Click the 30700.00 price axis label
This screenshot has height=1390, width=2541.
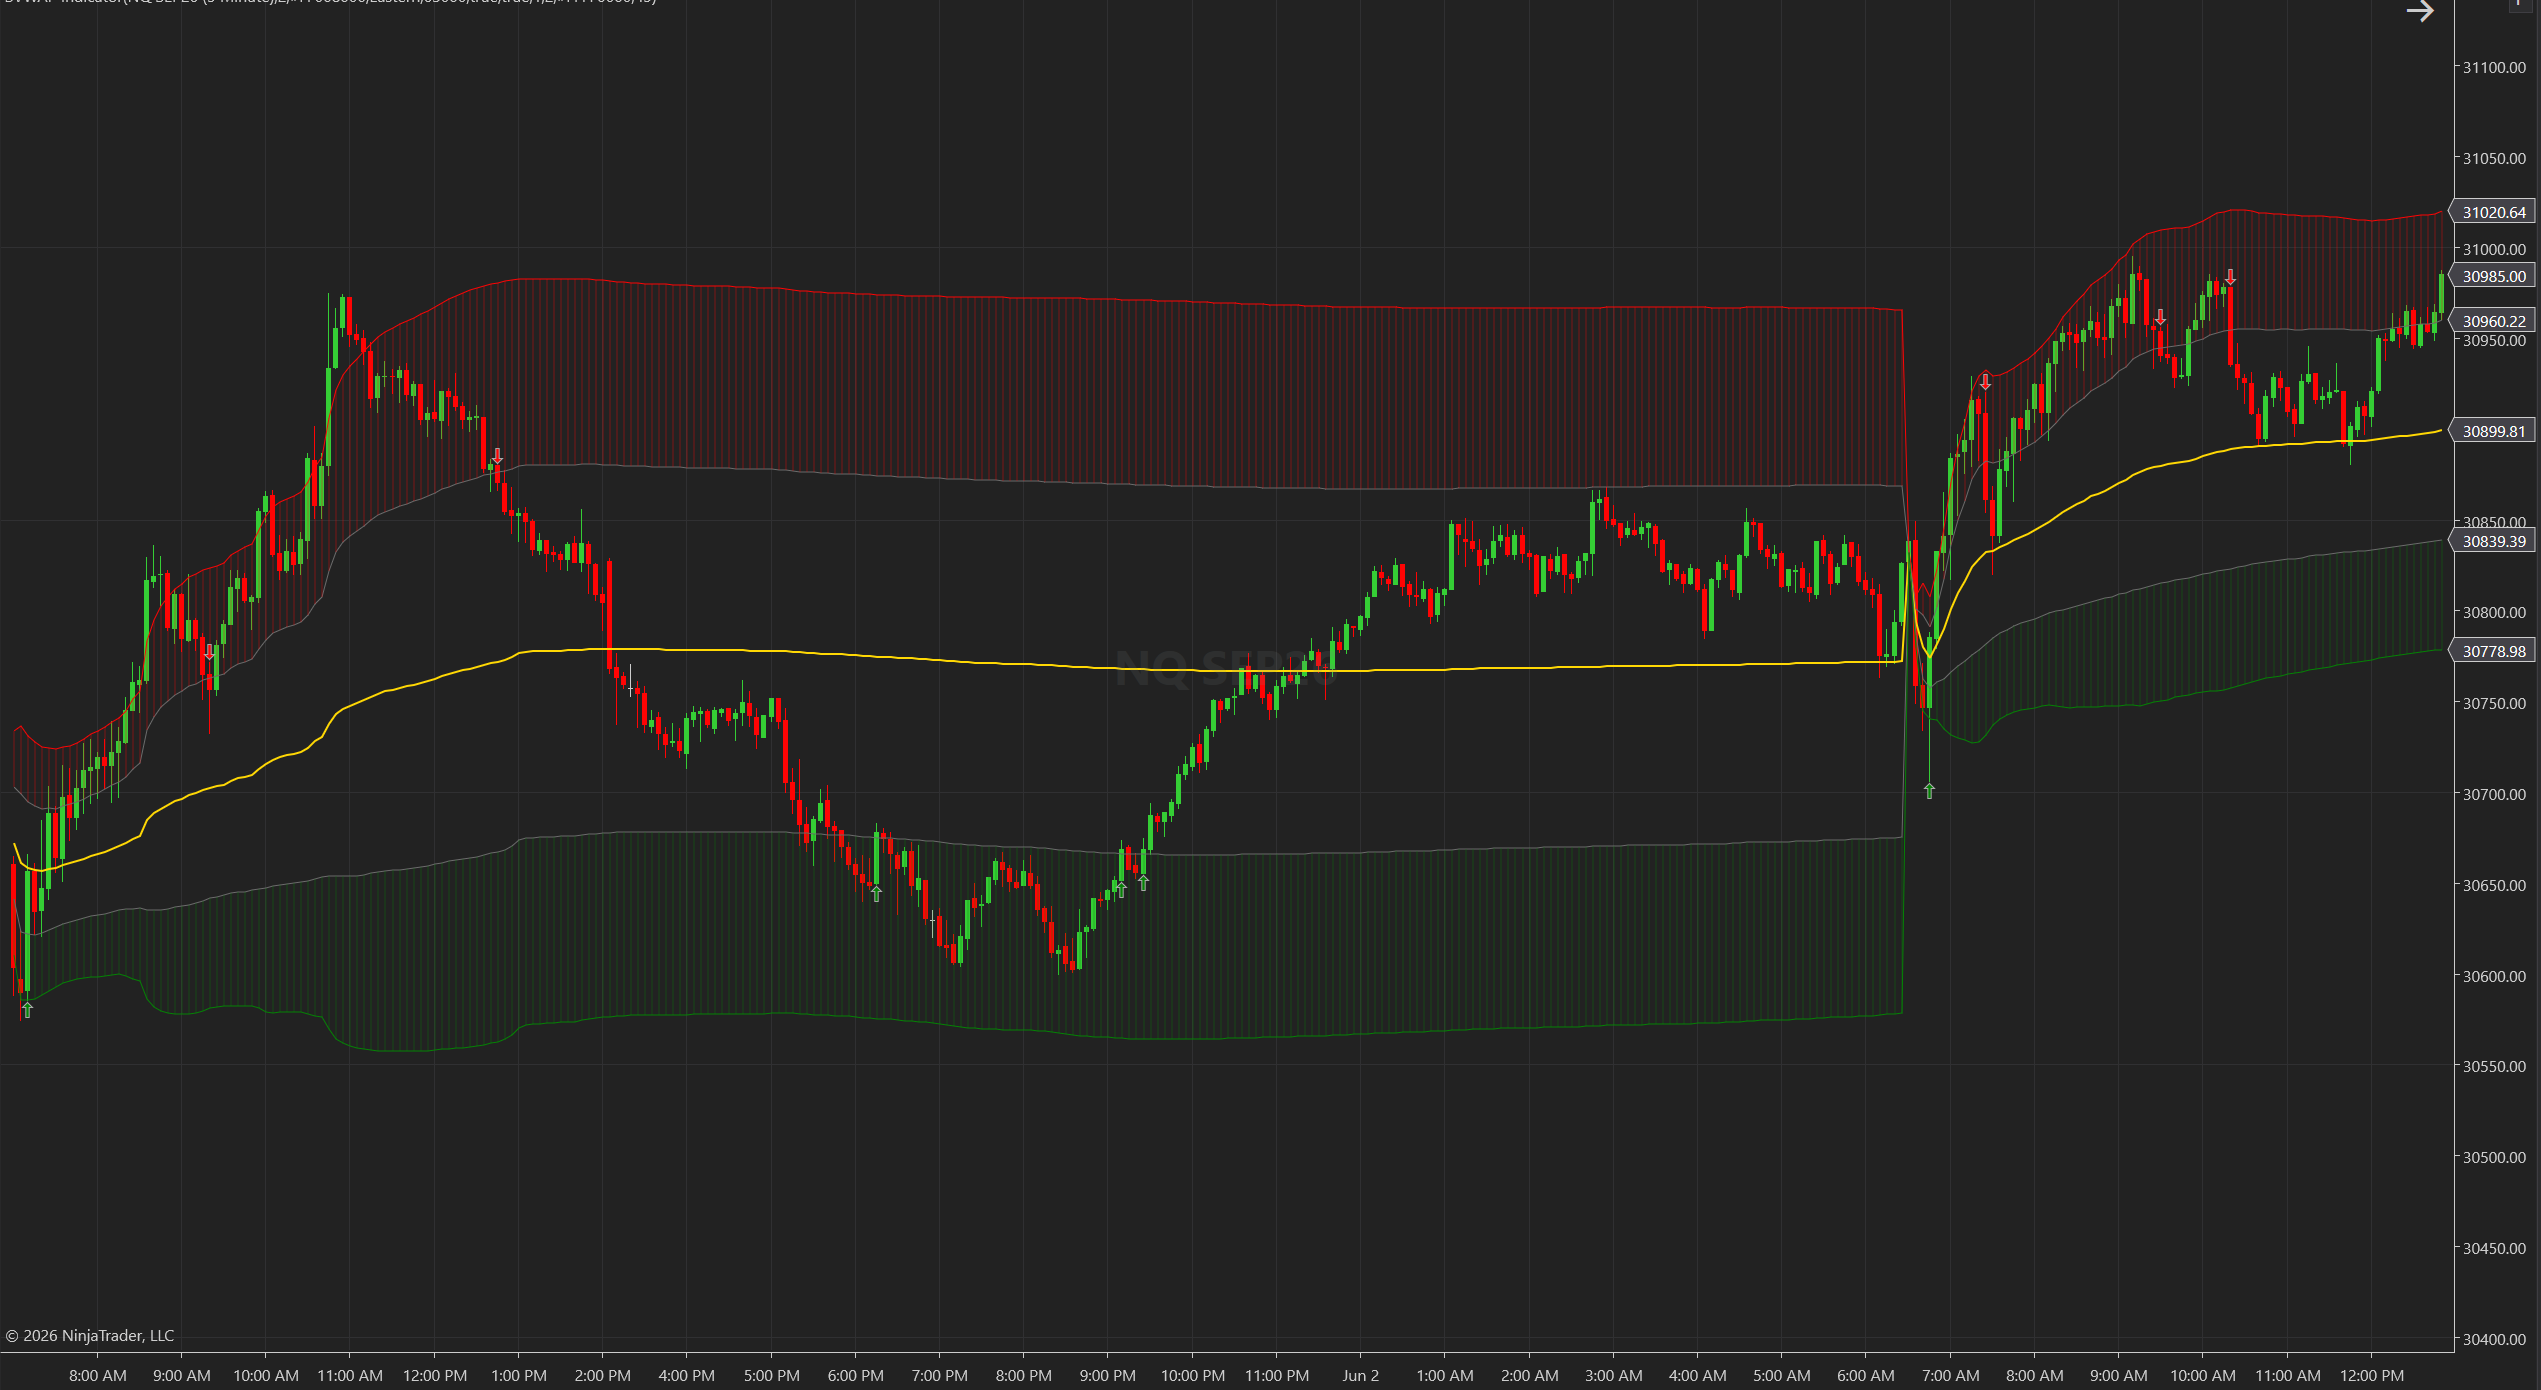(2494, 794)
